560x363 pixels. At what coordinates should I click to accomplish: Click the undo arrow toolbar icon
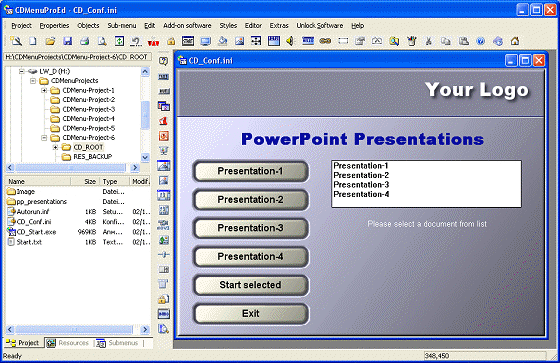point(136,41)
